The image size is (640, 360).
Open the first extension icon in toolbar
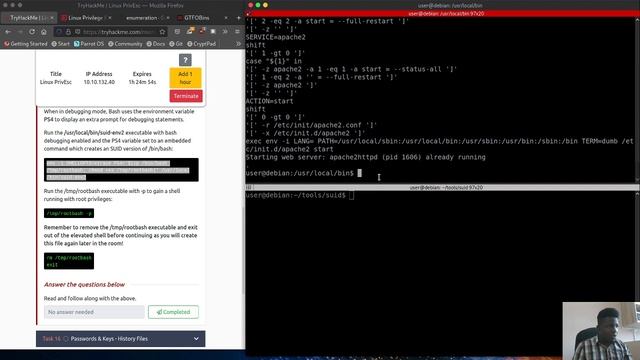coord(190,31)
